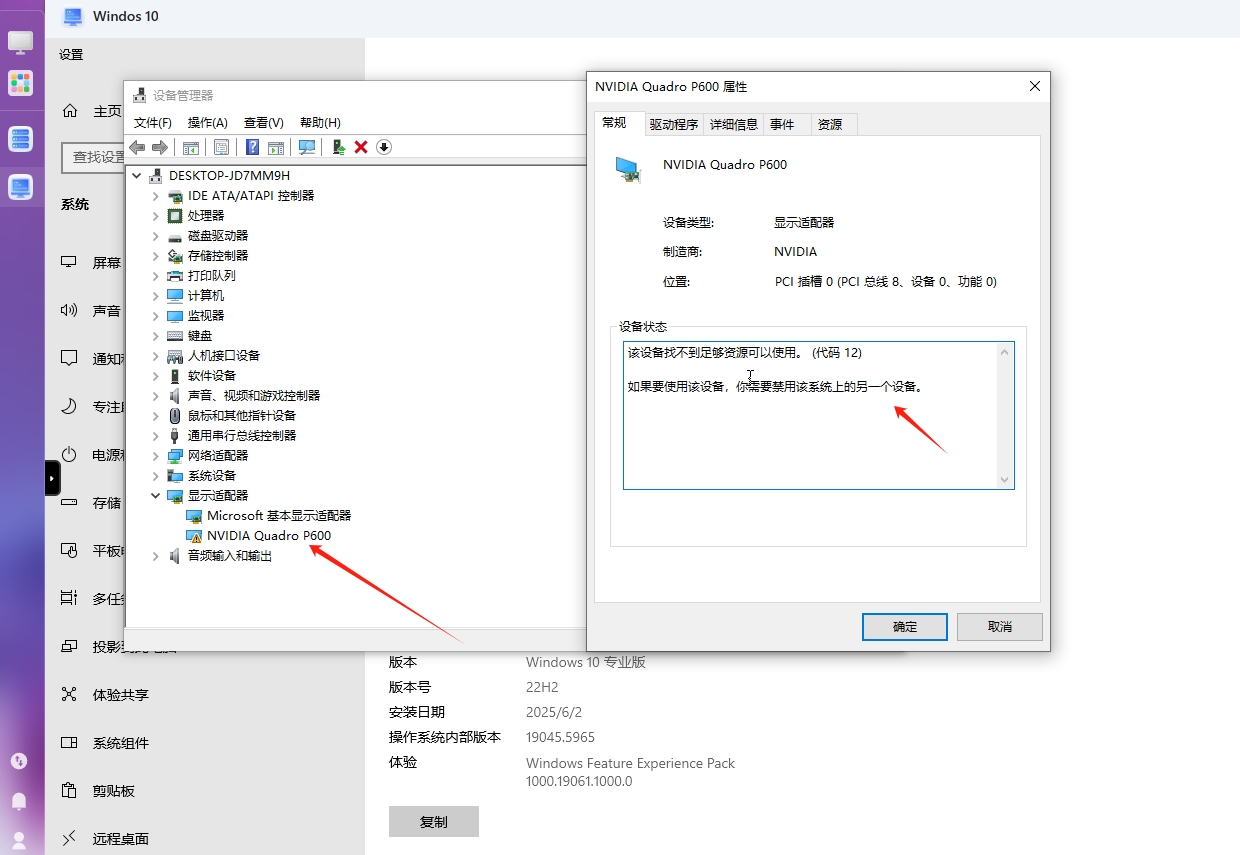Click the Uninstall device red X icon

pyautogui.click(x=362, y=147)
